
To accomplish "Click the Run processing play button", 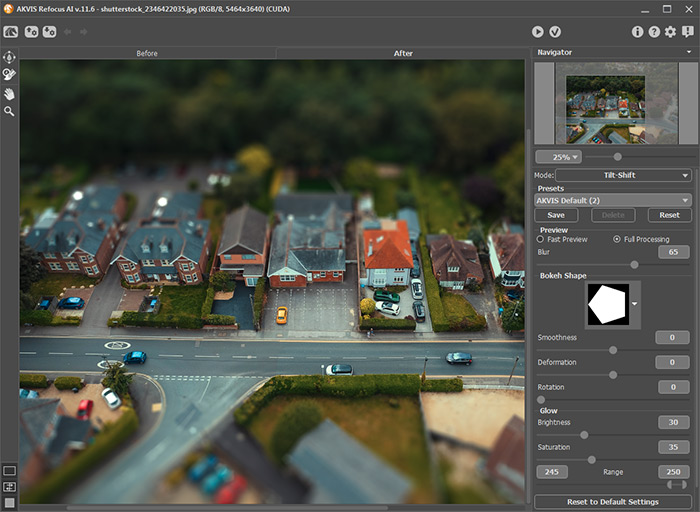I will click(x=538, y=32).
